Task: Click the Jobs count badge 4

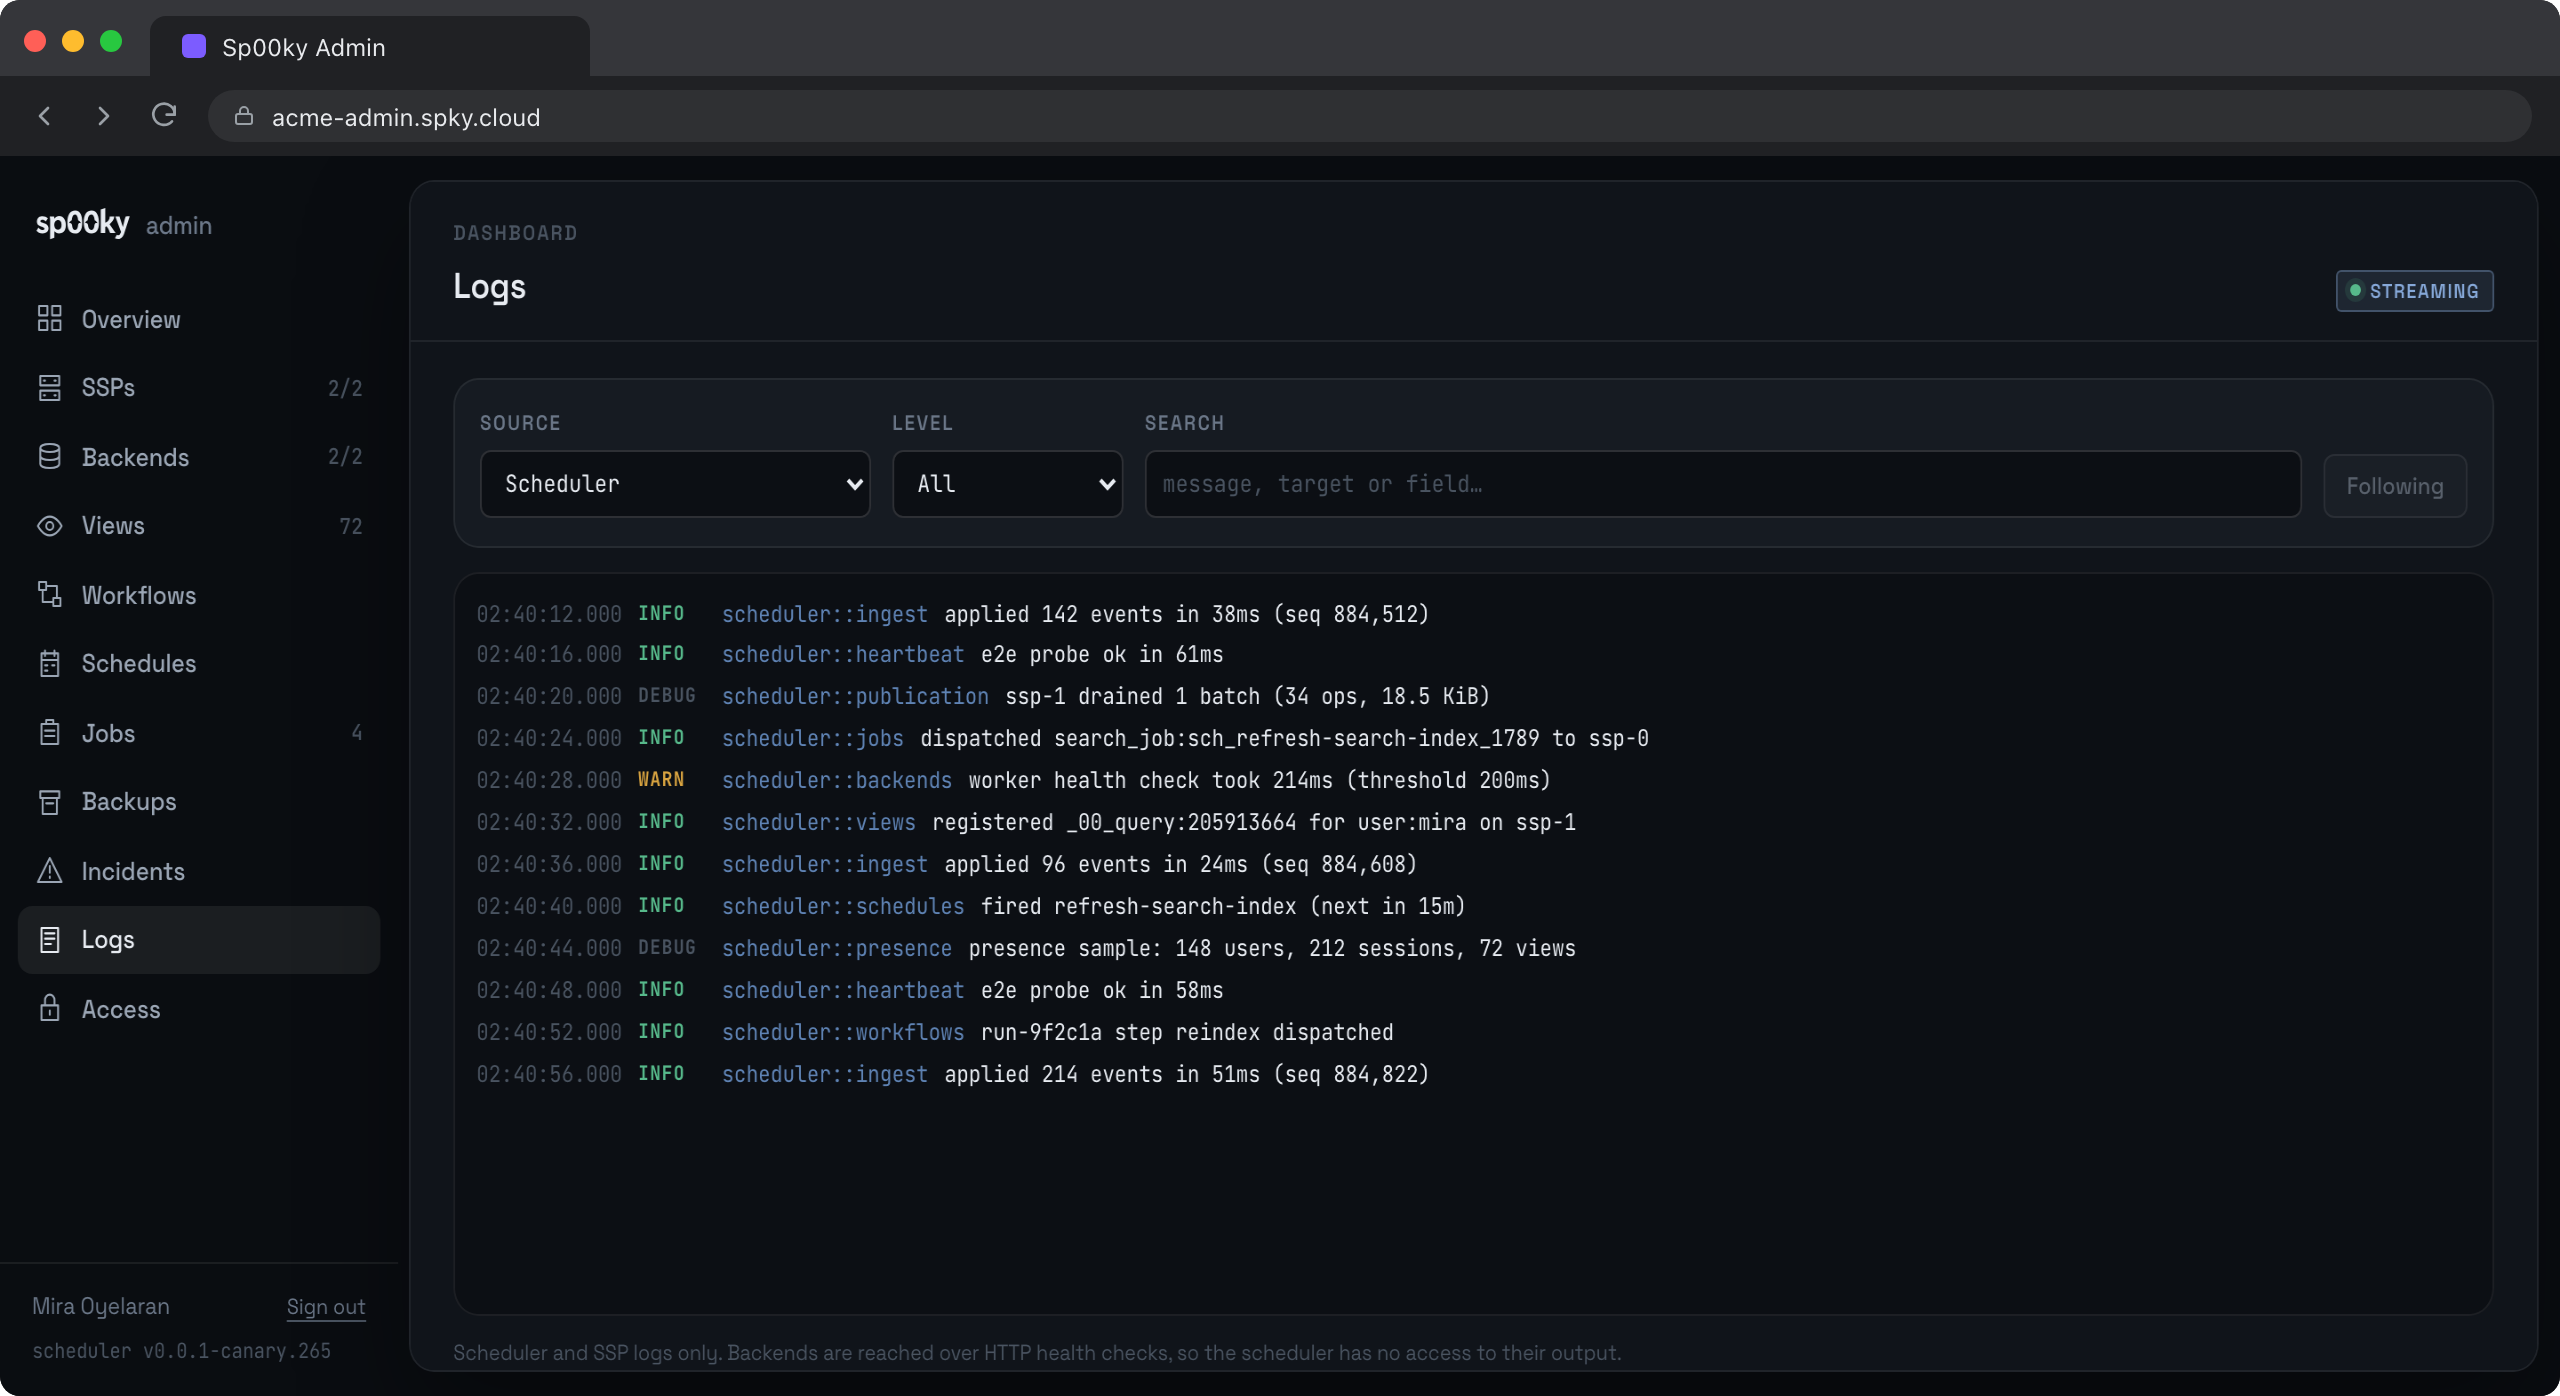Action: point(356,733)
